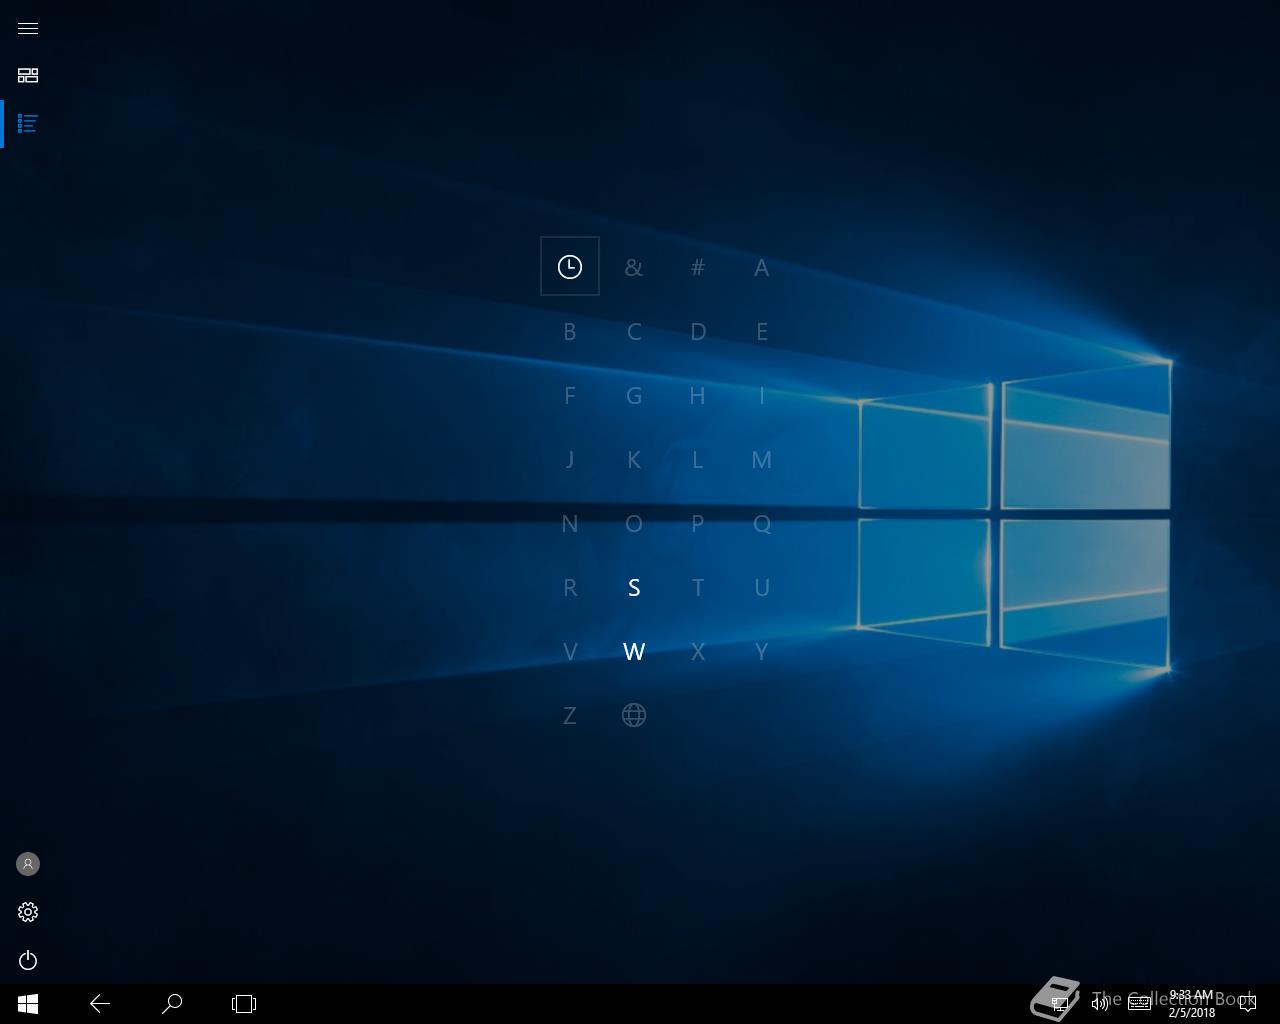Open the volume speaker tray icon

point(1100,1004)
